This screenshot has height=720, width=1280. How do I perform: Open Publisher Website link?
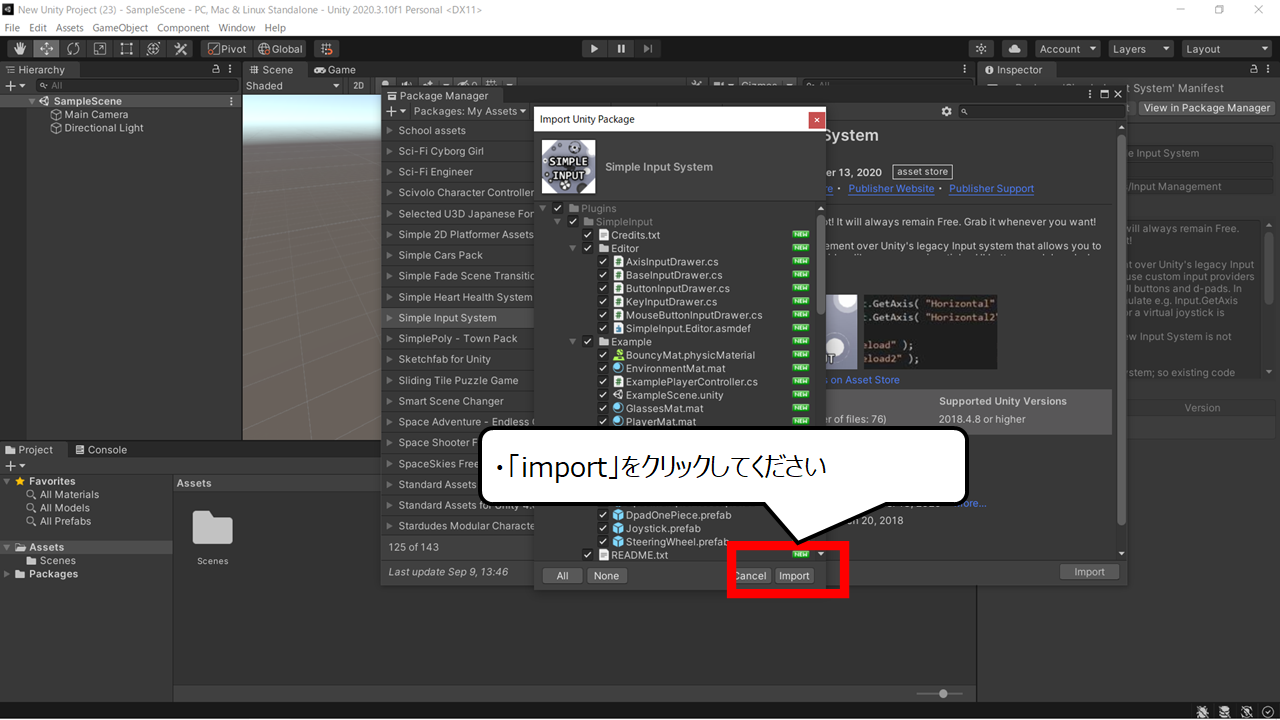pos(891,189)
